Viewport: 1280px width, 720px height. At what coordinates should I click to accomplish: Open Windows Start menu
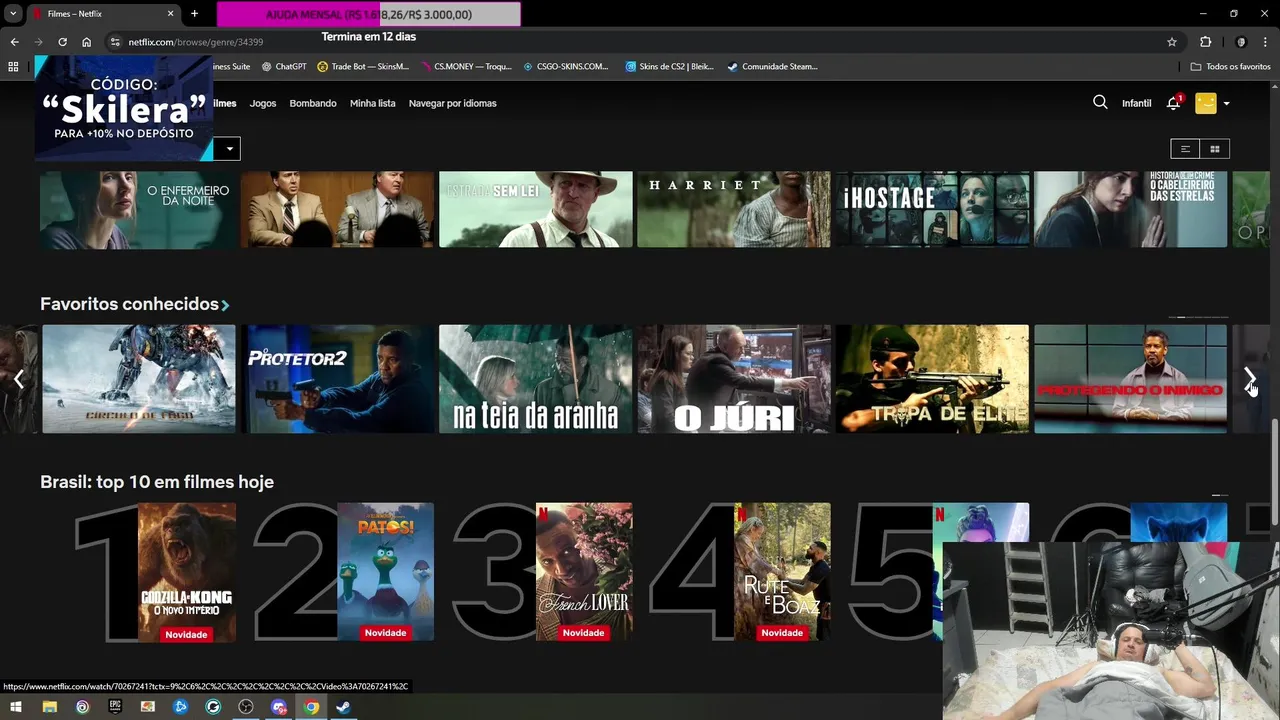click(x=16, y=707)
